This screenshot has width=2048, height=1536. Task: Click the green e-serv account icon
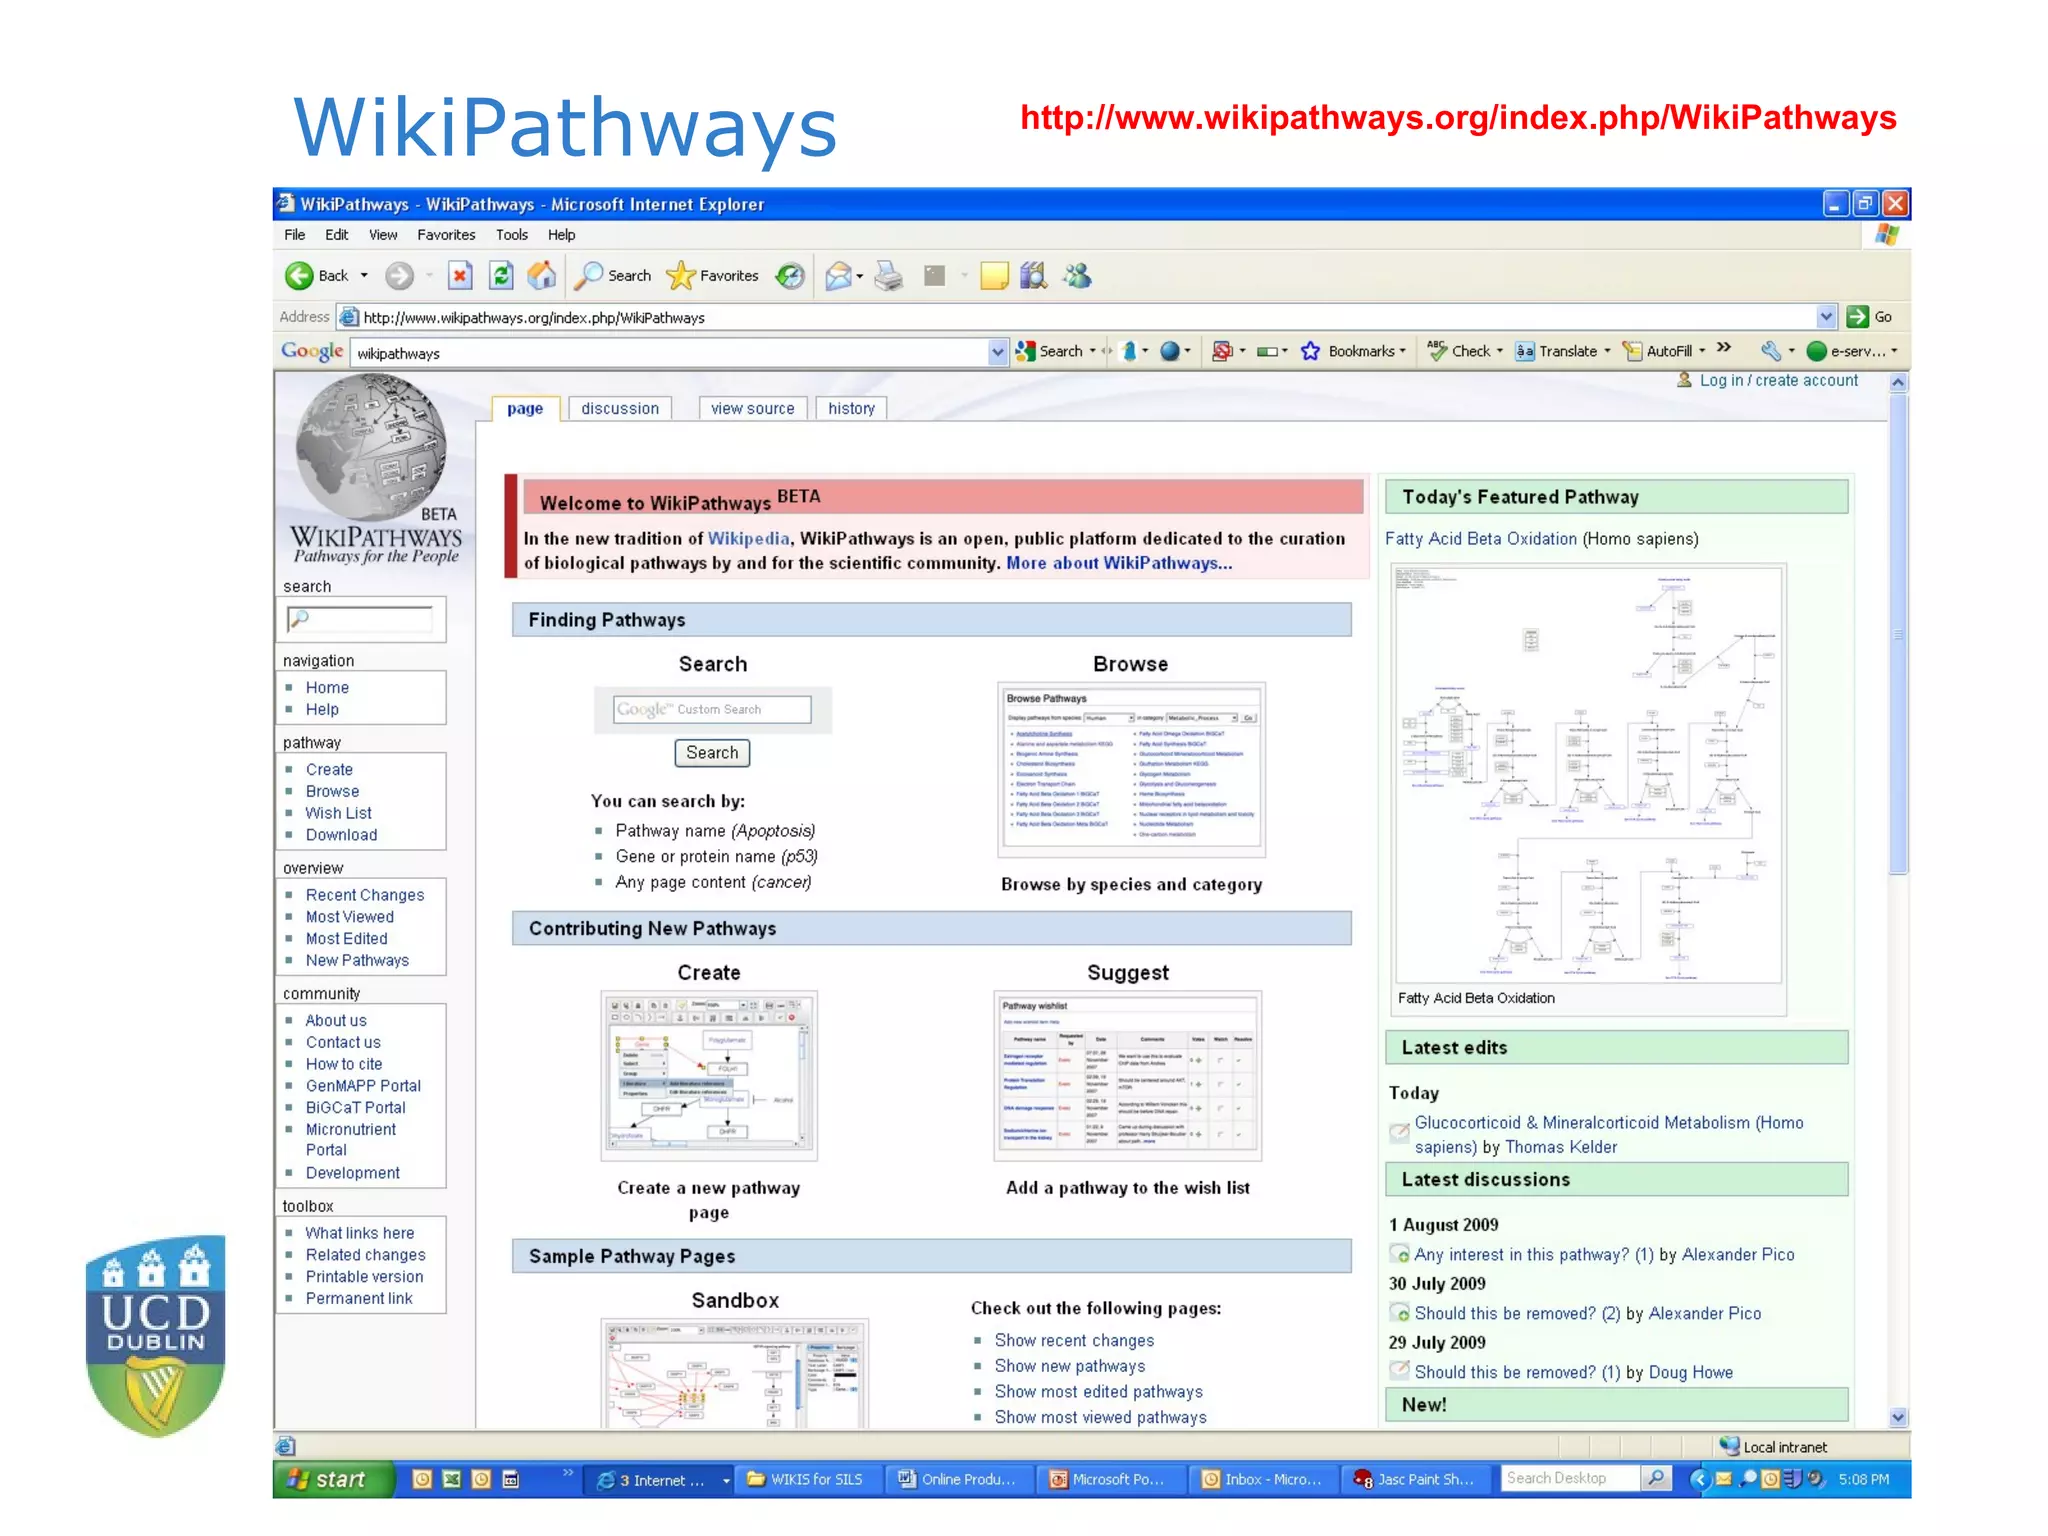1817,351
